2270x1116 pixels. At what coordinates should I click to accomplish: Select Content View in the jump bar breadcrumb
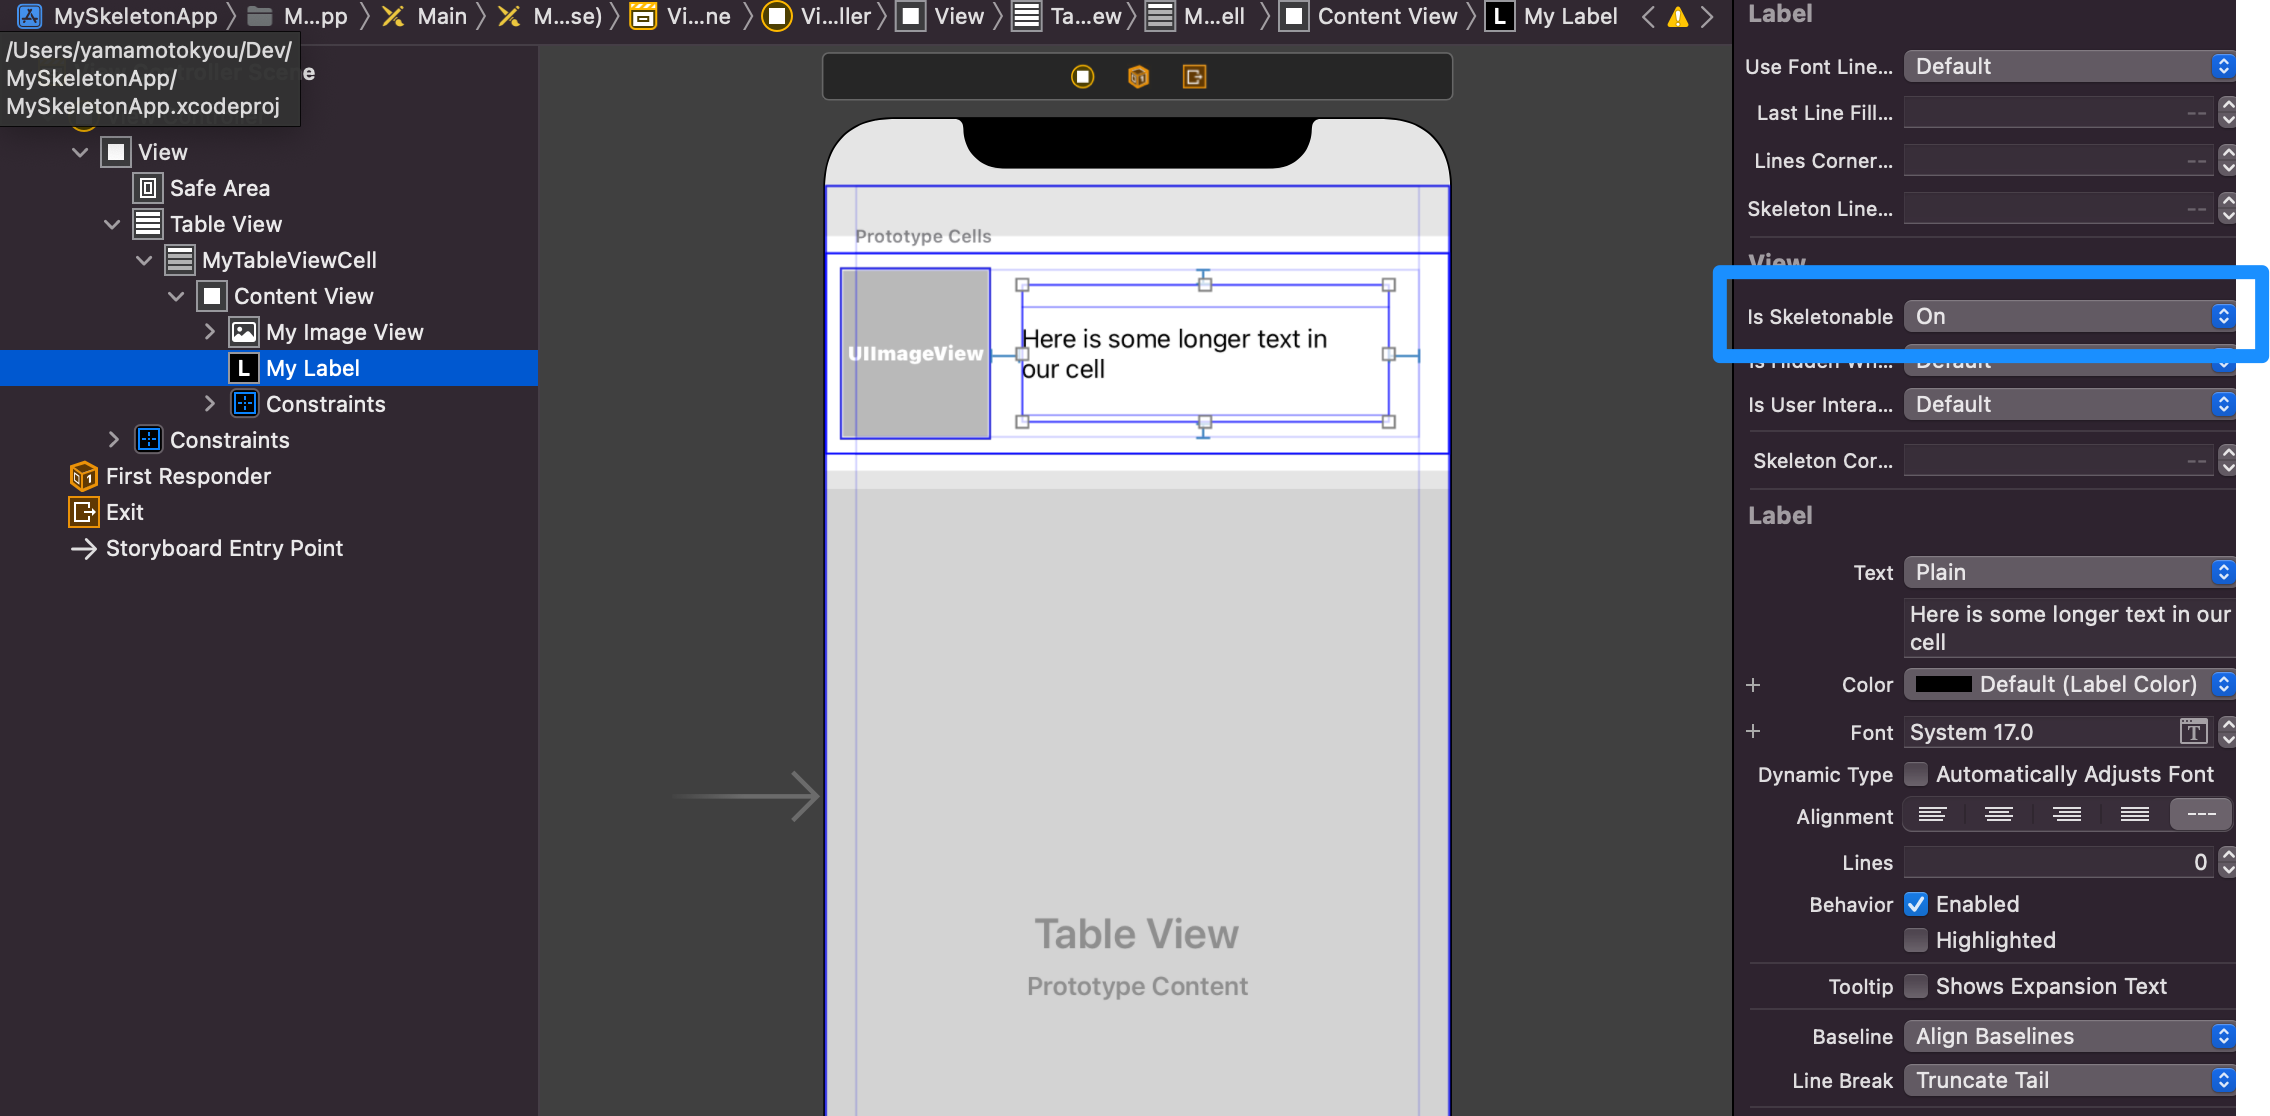pos(1388,16)
